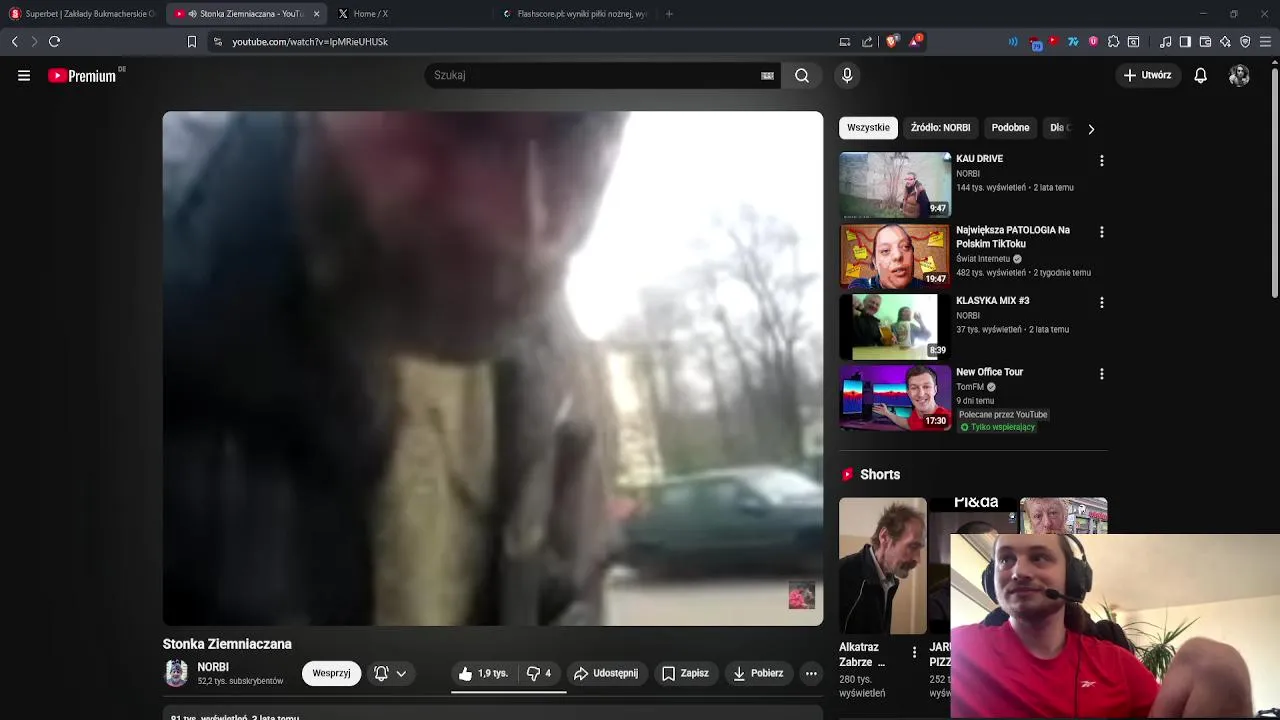Open Brave Leo AI sparkle icon
The height and width of the screenshot is (720, 1280).
(x=1225, y=42)
